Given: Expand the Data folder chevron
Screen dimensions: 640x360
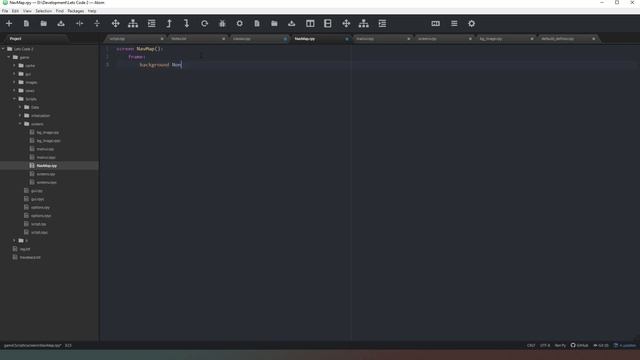Looking at the screenshot, I should point(20,107).
